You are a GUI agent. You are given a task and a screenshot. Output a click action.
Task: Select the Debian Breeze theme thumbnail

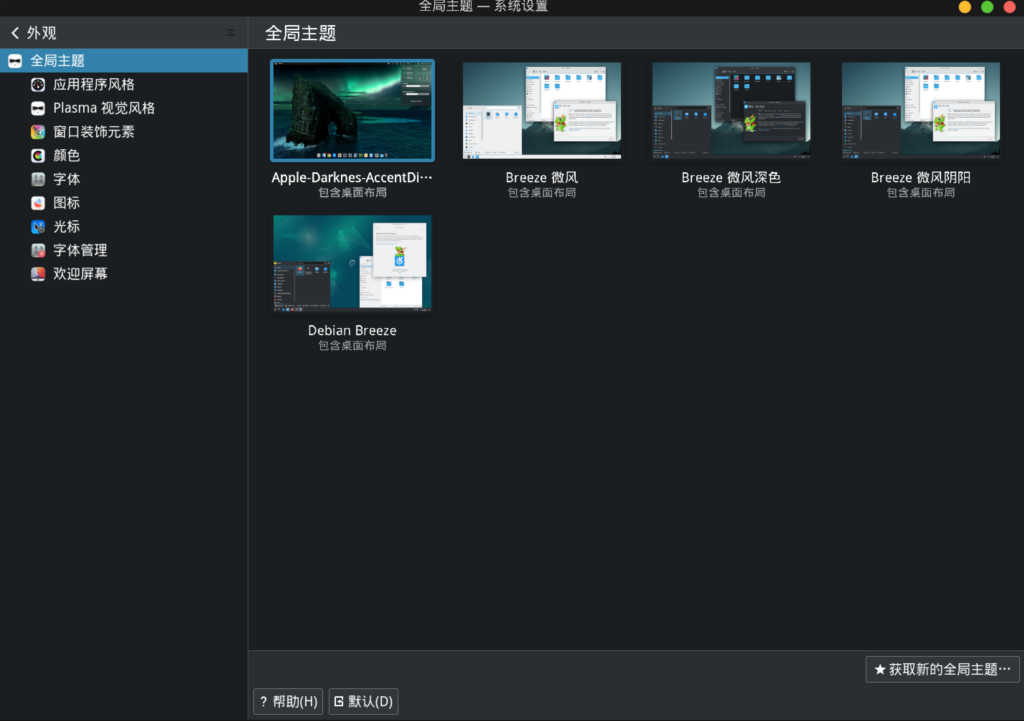tap(352, 263)
